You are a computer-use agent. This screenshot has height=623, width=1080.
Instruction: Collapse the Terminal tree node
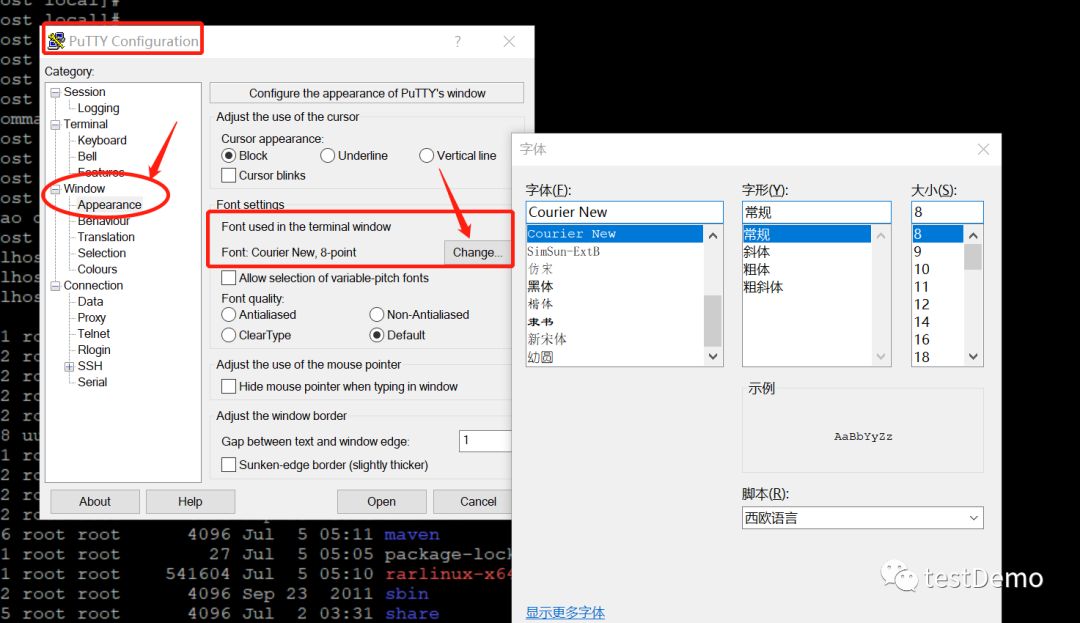tap(55, 125)
